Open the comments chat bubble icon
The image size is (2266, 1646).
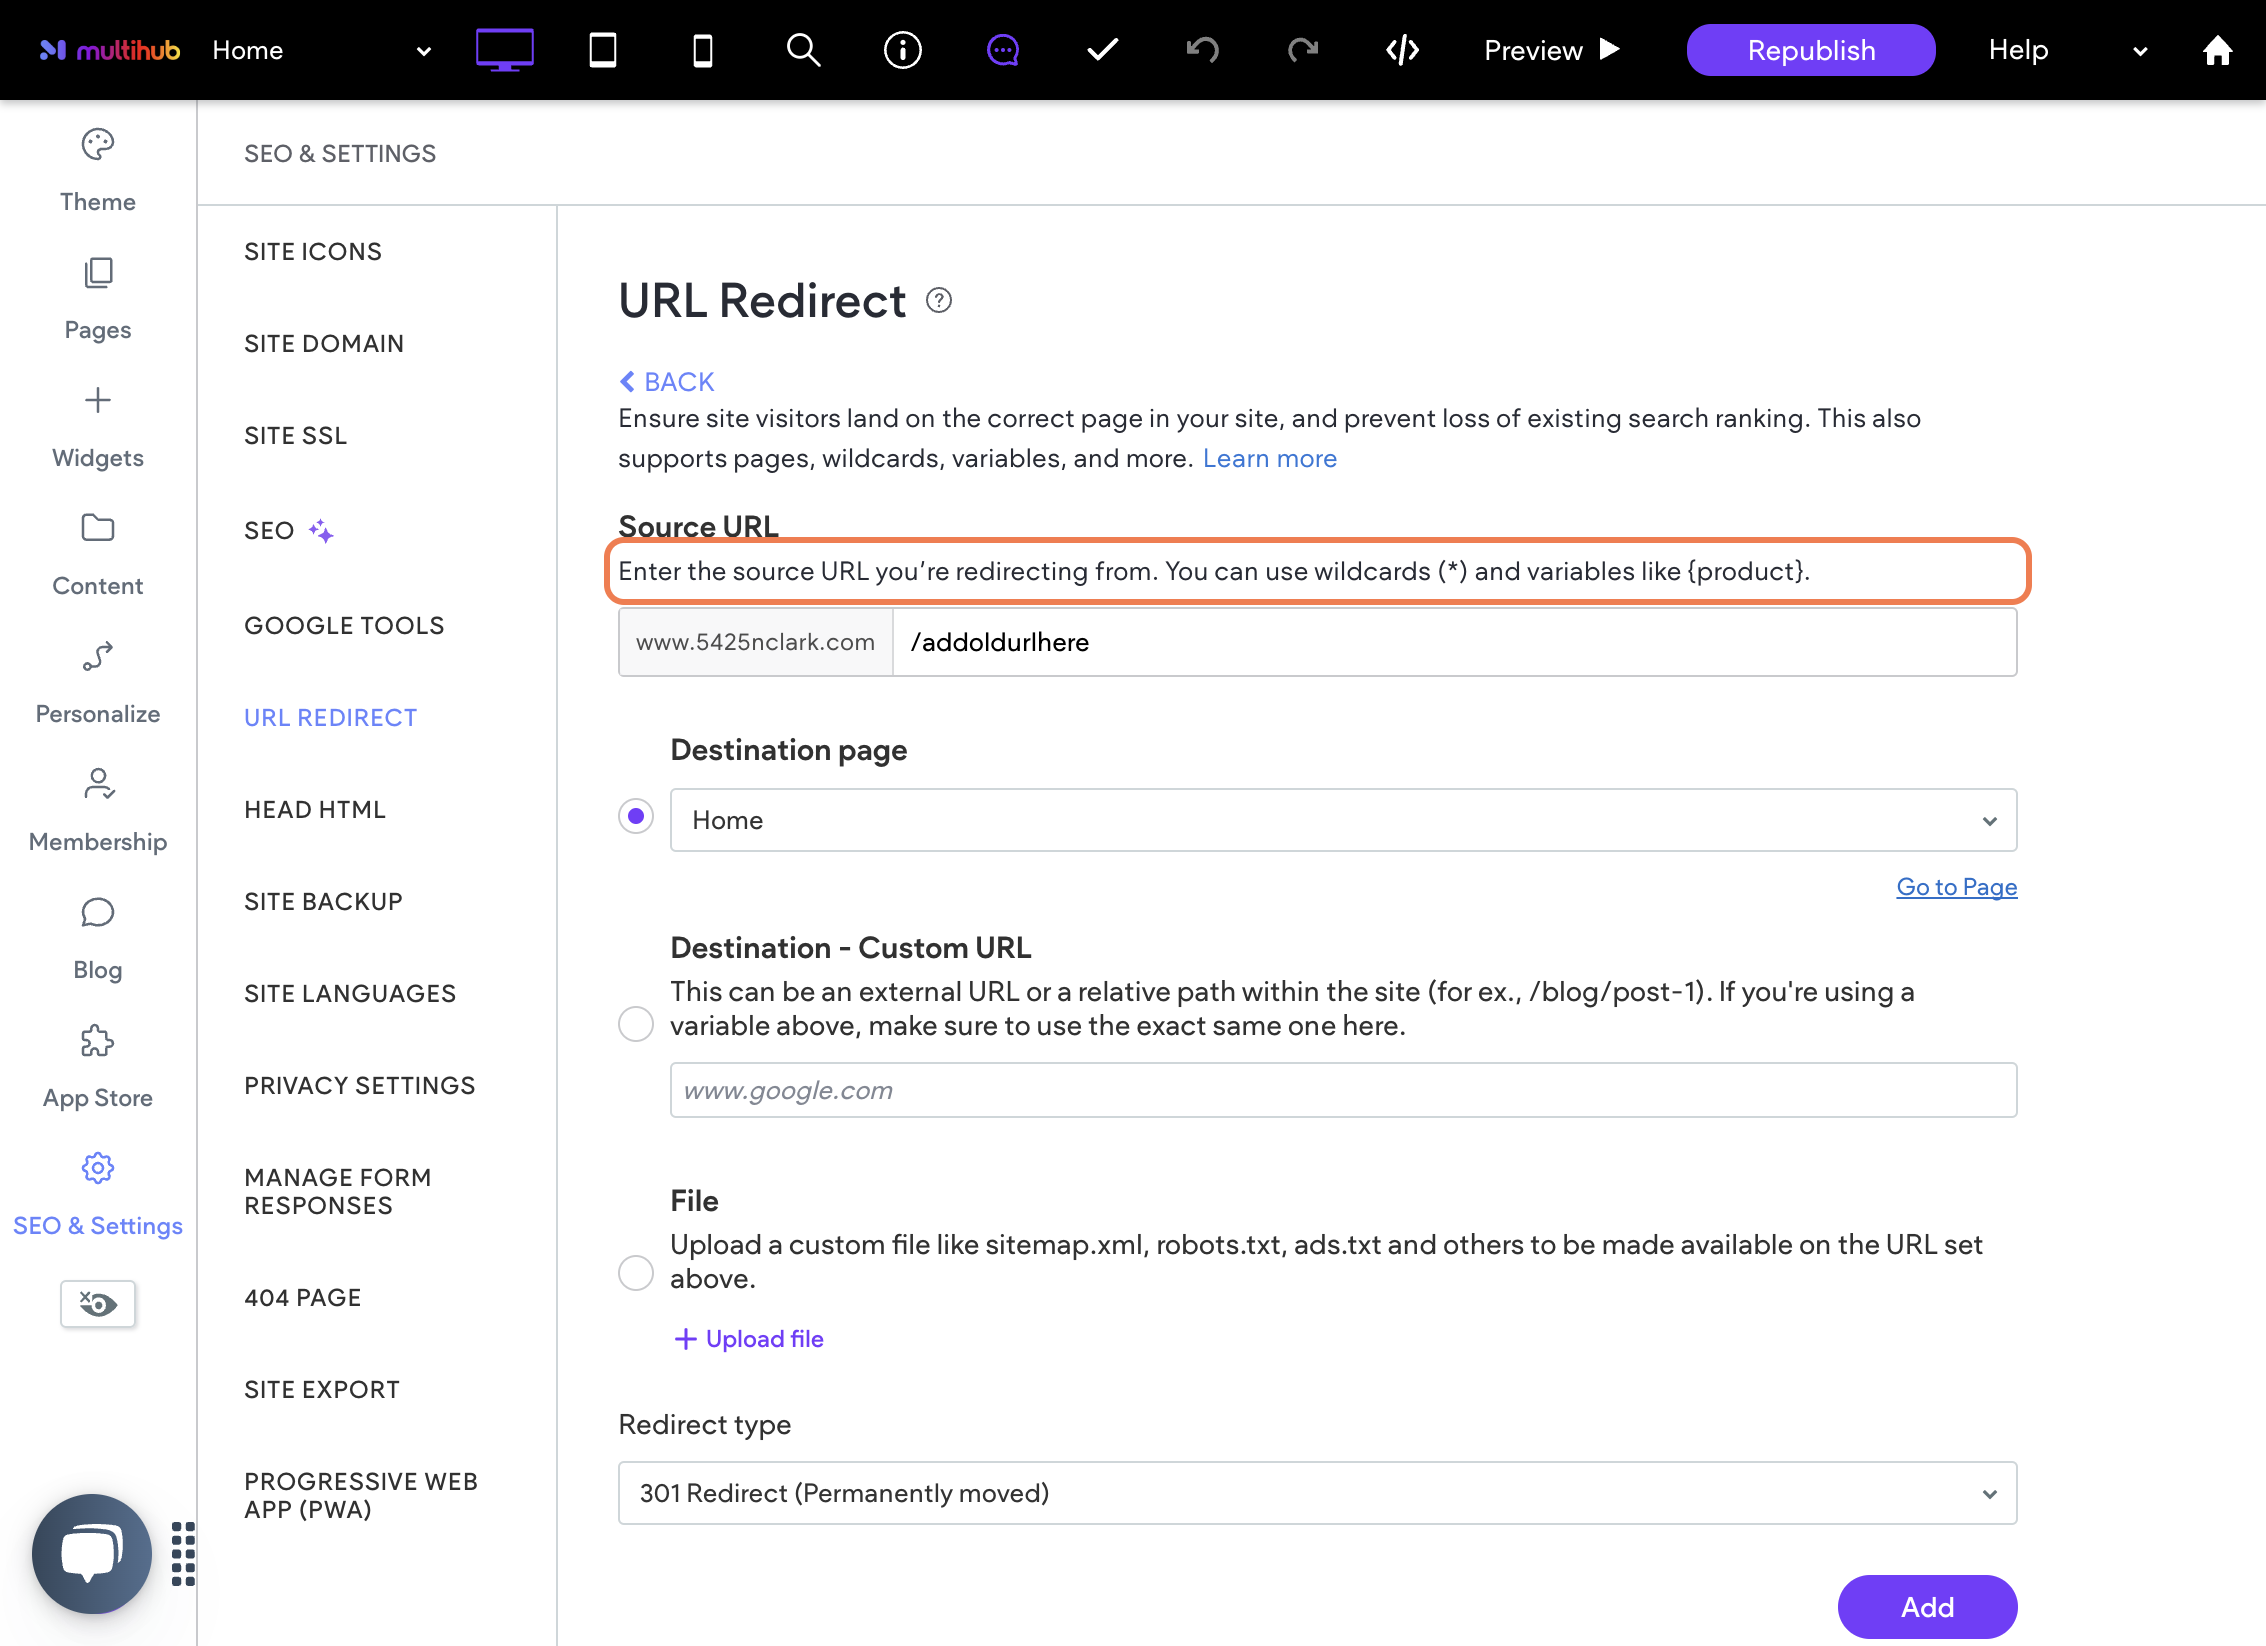1003,50
